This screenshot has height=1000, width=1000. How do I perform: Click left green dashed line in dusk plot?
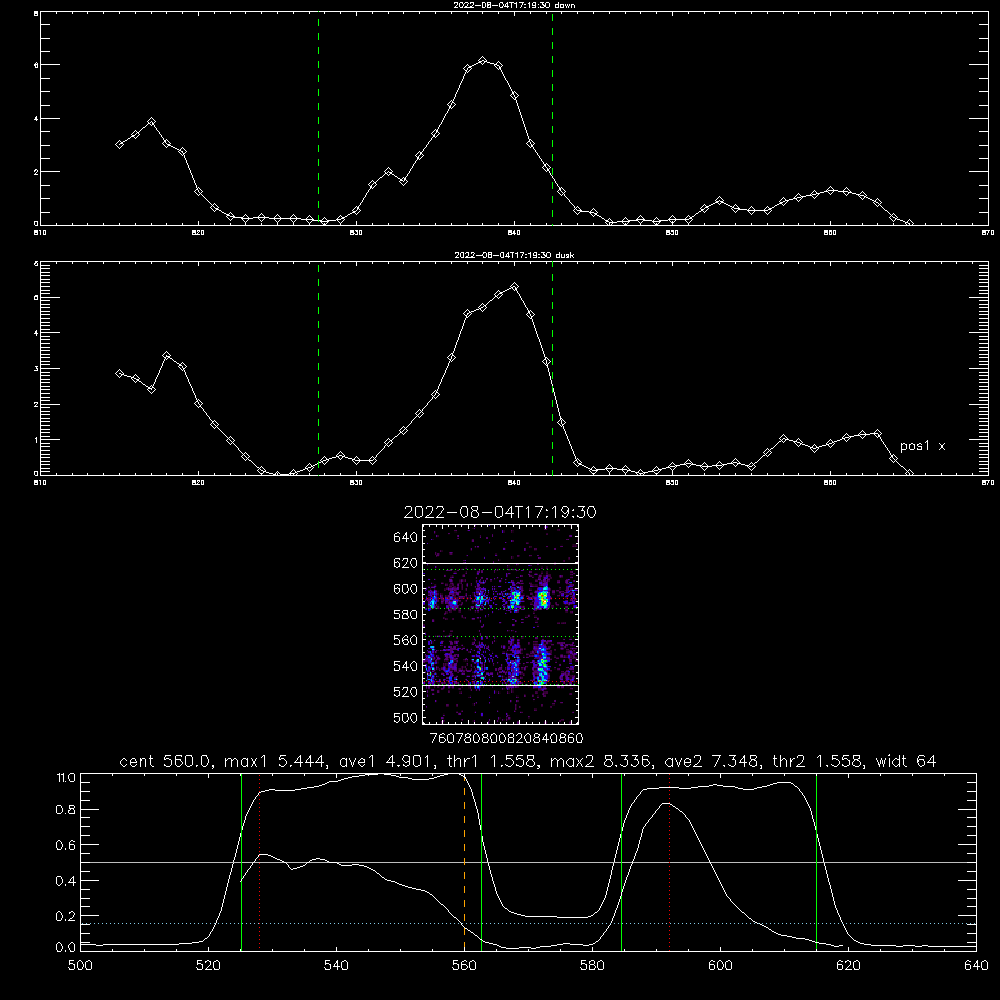tap(318, 369)
